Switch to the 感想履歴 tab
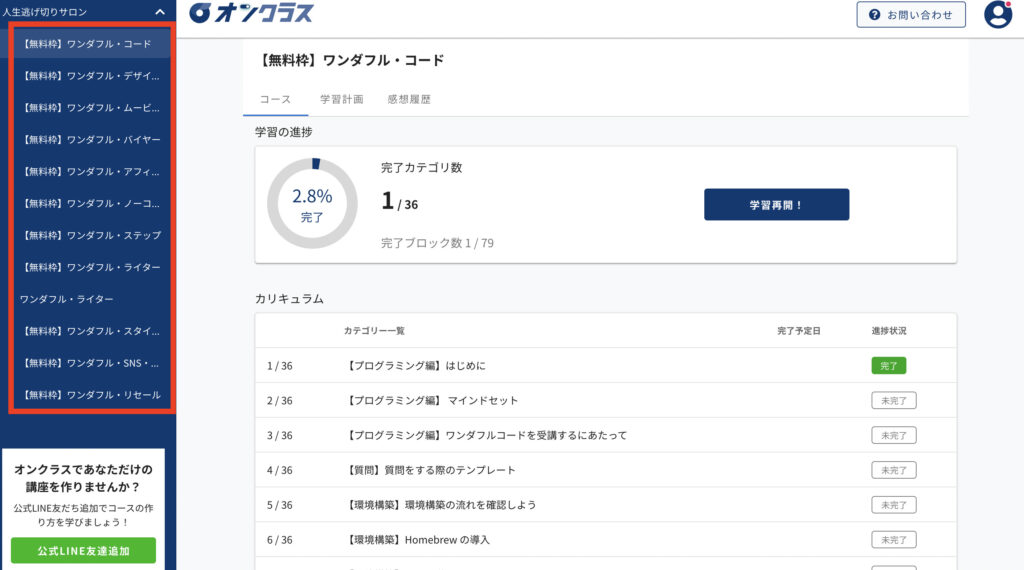The image size is (1024, 570). 409,100
